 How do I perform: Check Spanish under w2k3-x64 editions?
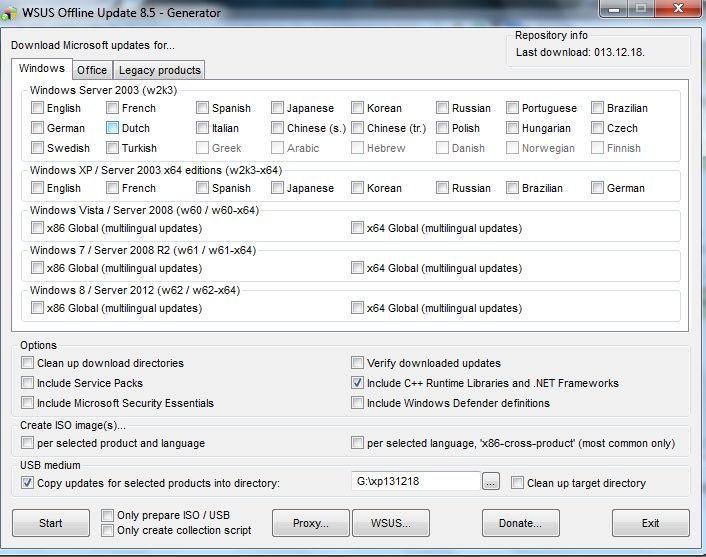point(203,188)
